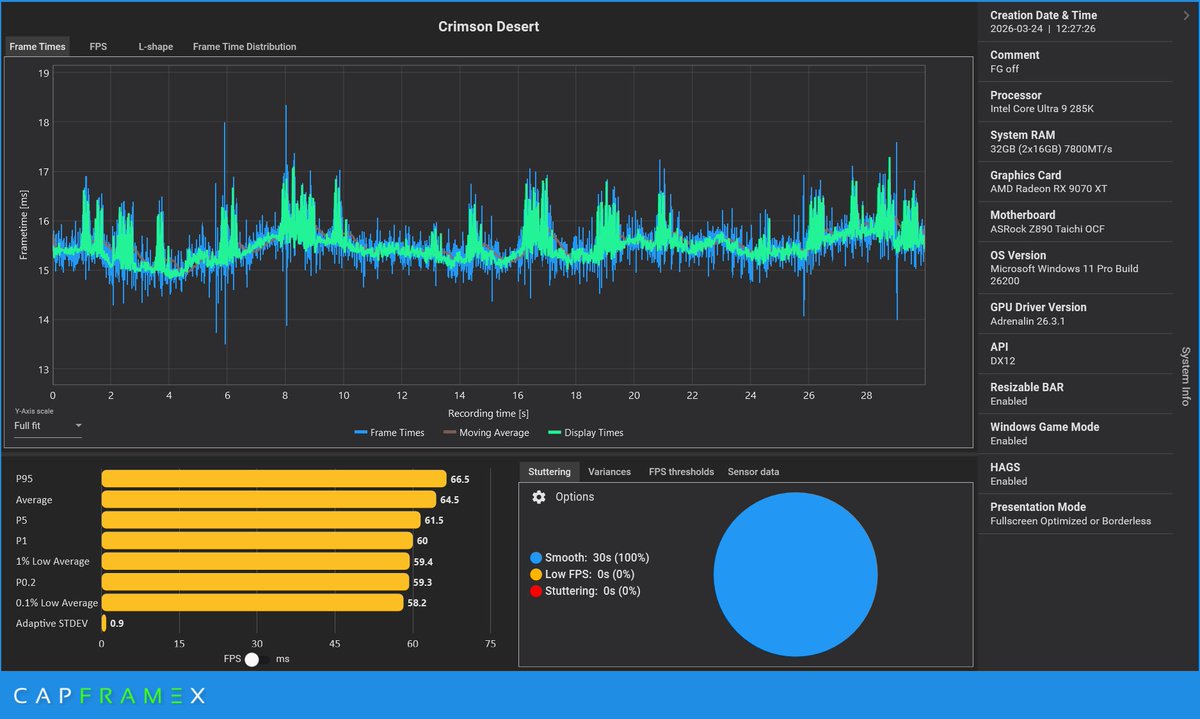Click the Windows Game Mode heading
The width and height of the screenshot is (1200, 719).
(1044, 427)
